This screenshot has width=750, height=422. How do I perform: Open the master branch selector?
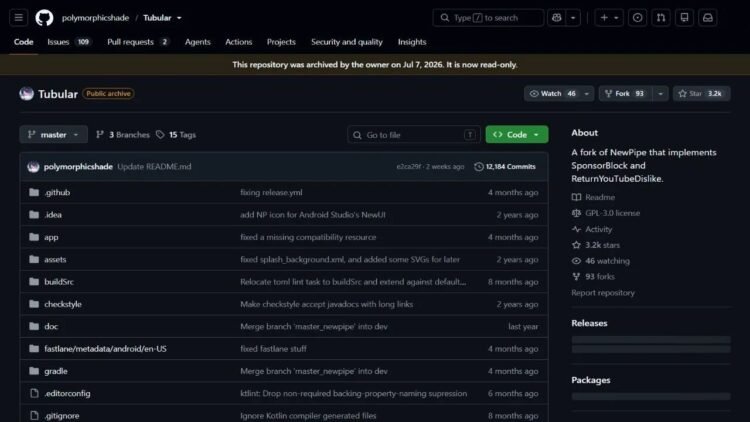54,135
